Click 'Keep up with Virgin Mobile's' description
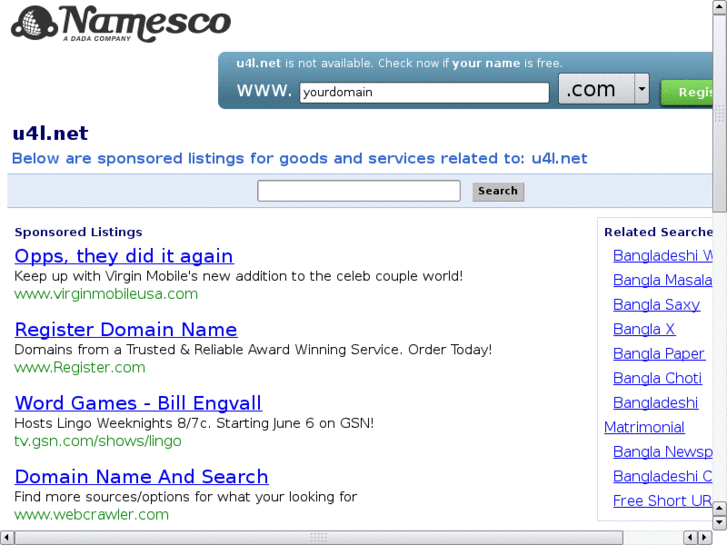The width and height of the screenshot is (727, 545). 239,276
